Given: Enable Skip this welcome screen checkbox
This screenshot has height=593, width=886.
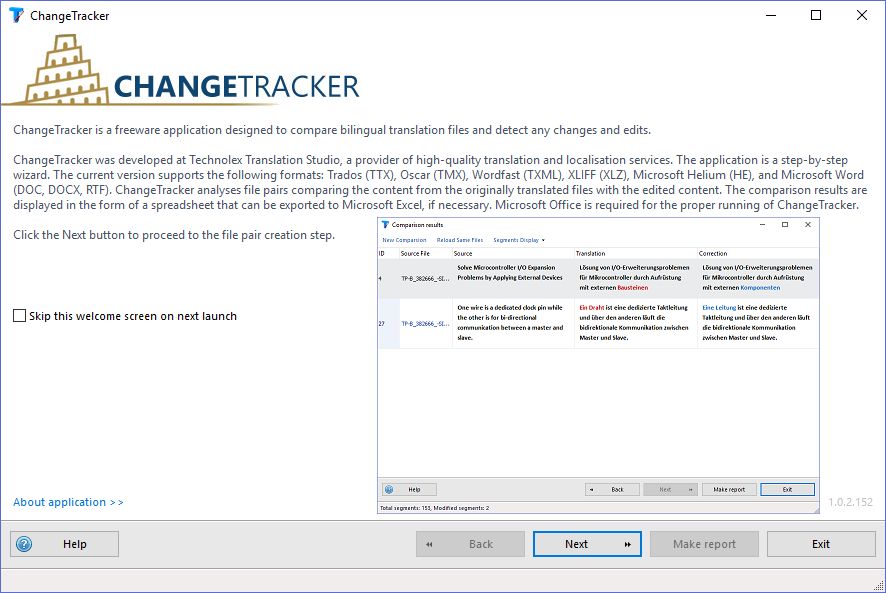Looking at the screenshot, I should [19, 315].
